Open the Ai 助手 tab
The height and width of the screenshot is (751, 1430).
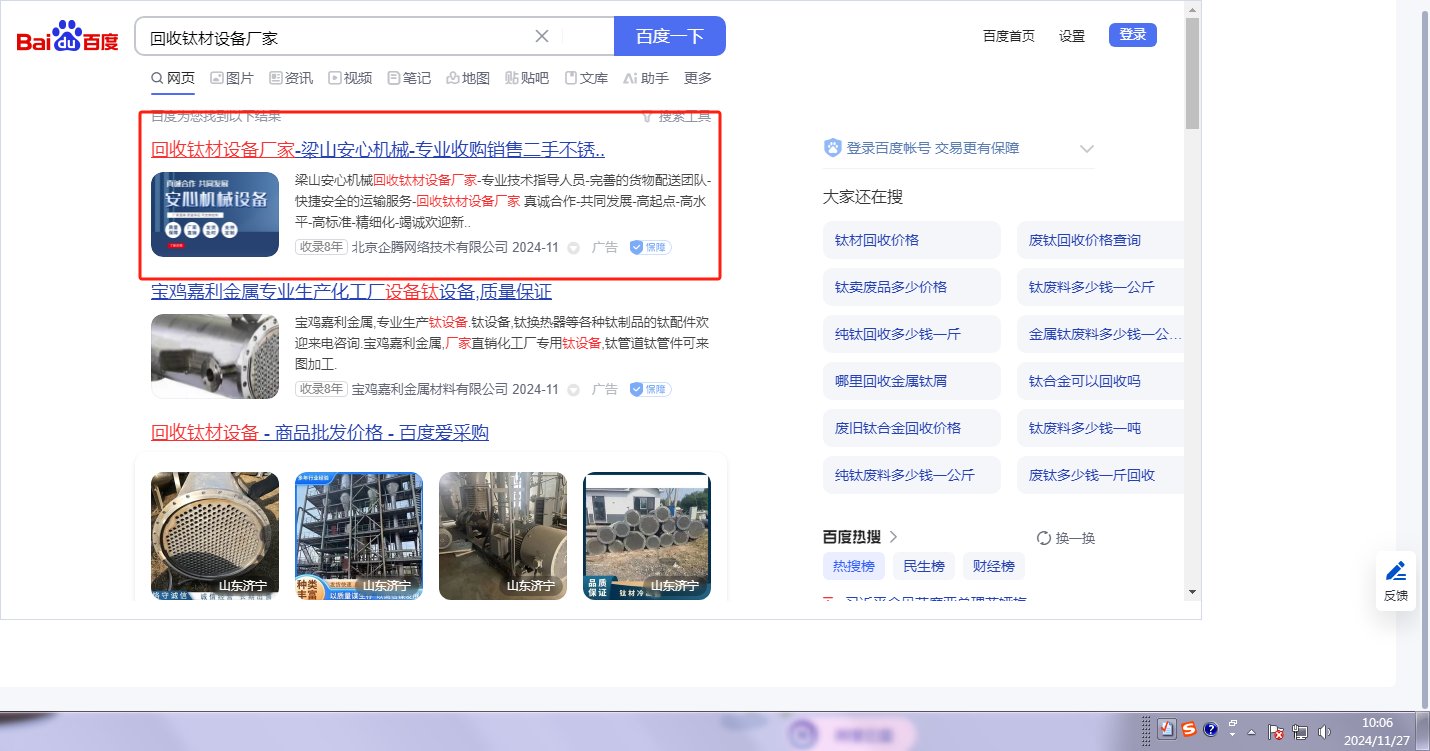point(646,78)
